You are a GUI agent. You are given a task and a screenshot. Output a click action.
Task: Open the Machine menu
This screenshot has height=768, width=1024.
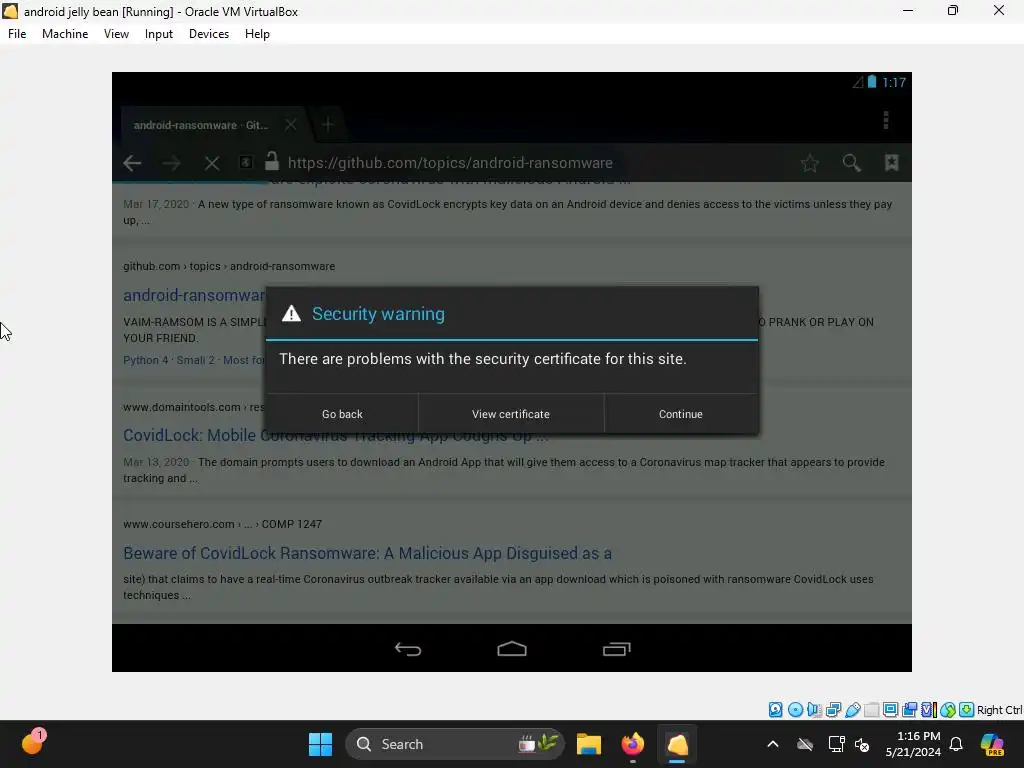point(65,34)
